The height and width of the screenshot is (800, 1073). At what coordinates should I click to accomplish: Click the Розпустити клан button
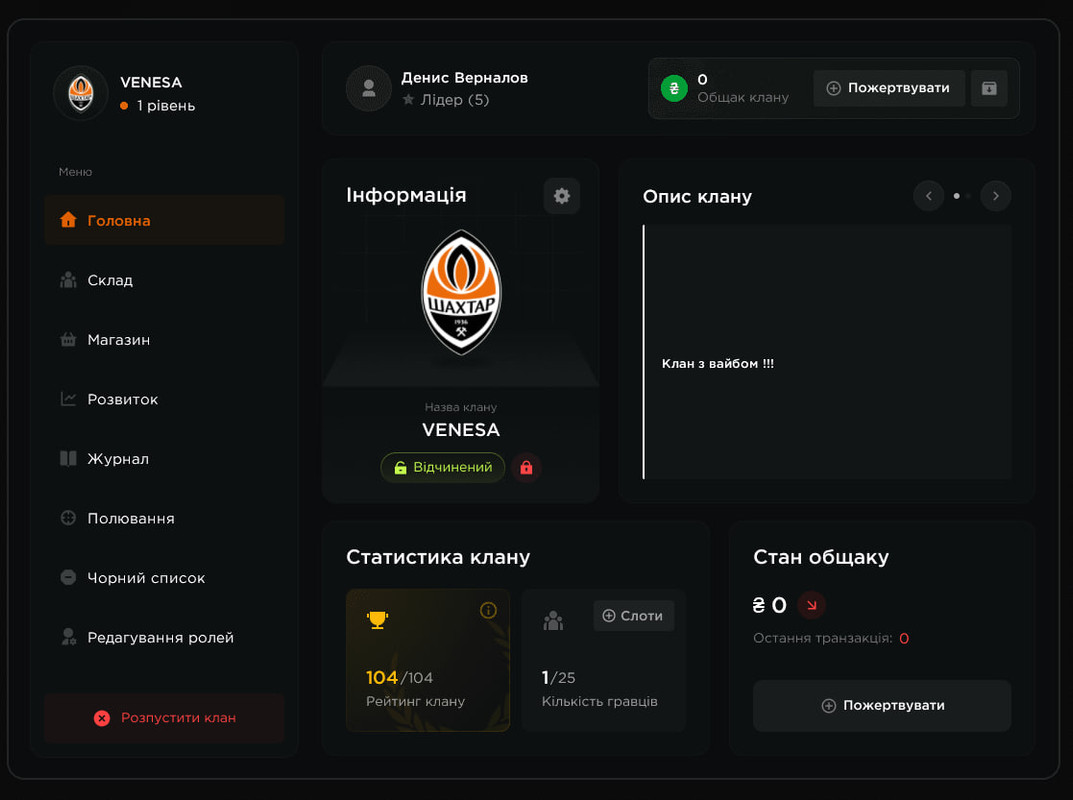[164, 718]
